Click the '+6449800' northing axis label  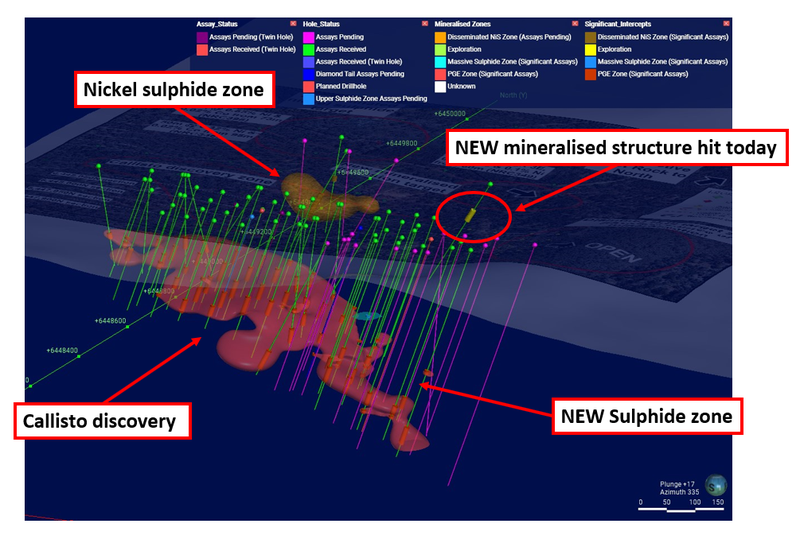coord(402,143)
